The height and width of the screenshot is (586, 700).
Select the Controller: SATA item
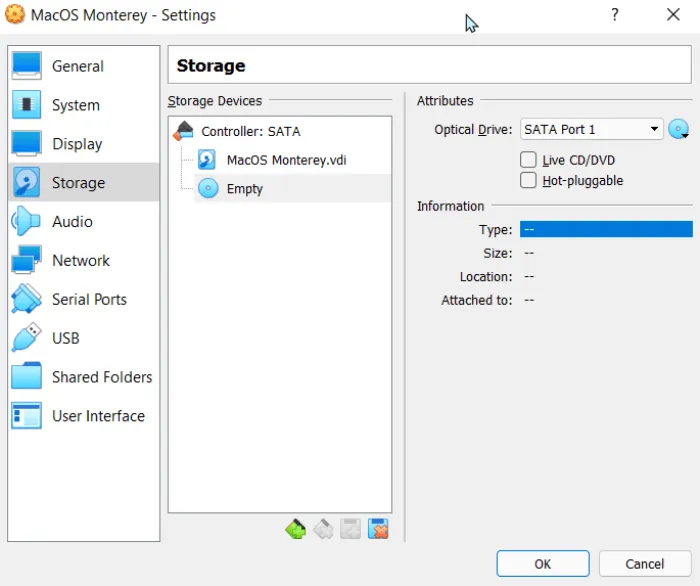pyautogui.click(x=250, y=131)
